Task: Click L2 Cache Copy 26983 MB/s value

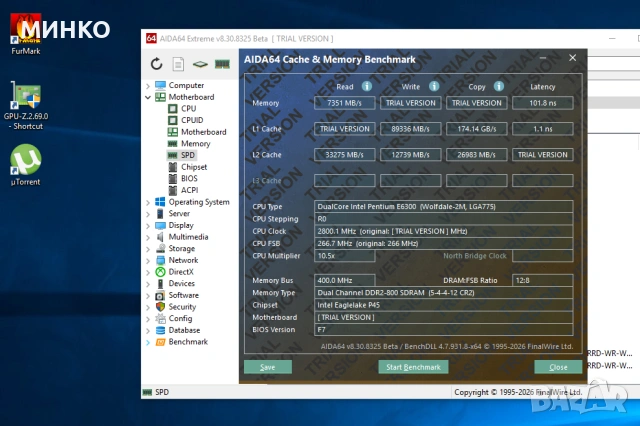Action: [x=477, y=155]
